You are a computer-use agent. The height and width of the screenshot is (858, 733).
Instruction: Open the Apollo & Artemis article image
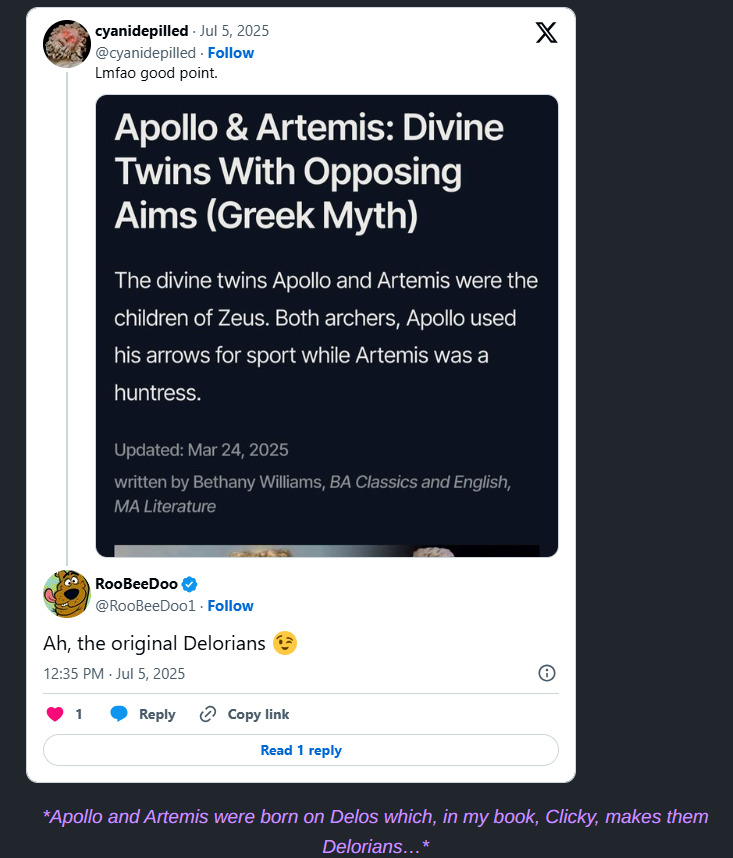click(327, 325)
